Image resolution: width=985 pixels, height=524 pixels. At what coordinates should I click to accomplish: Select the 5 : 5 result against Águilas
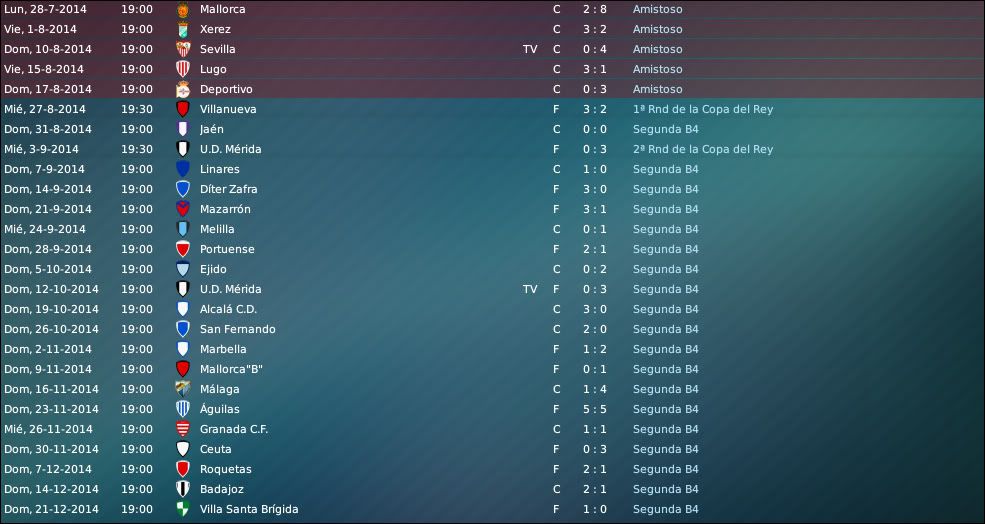[x=594, y=409]
